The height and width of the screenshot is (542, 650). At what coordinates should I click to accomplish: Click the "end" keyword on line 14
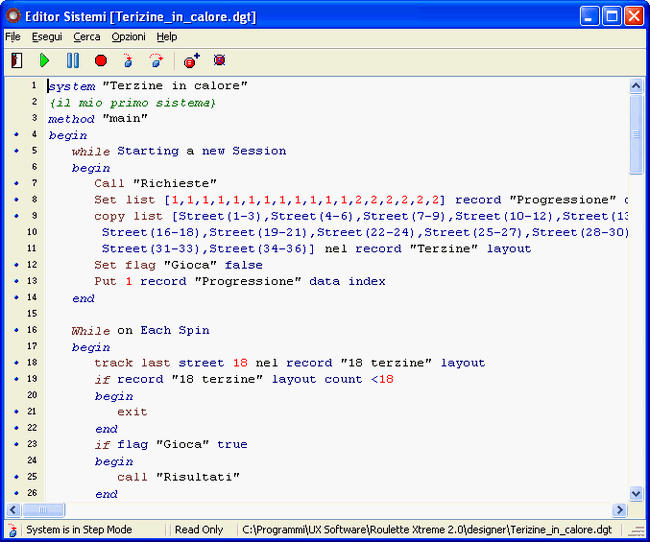[x=83, y=298]
